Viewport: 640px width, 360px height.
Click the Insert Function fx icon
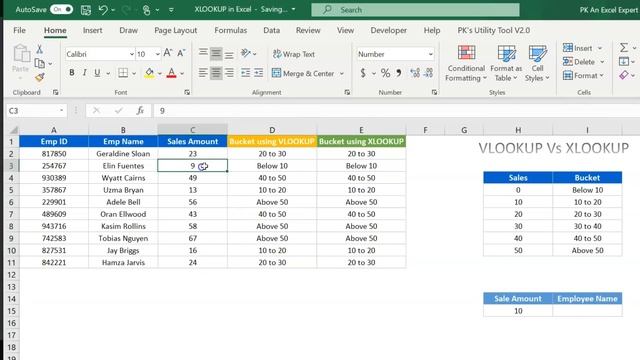[x=140, y=111]
